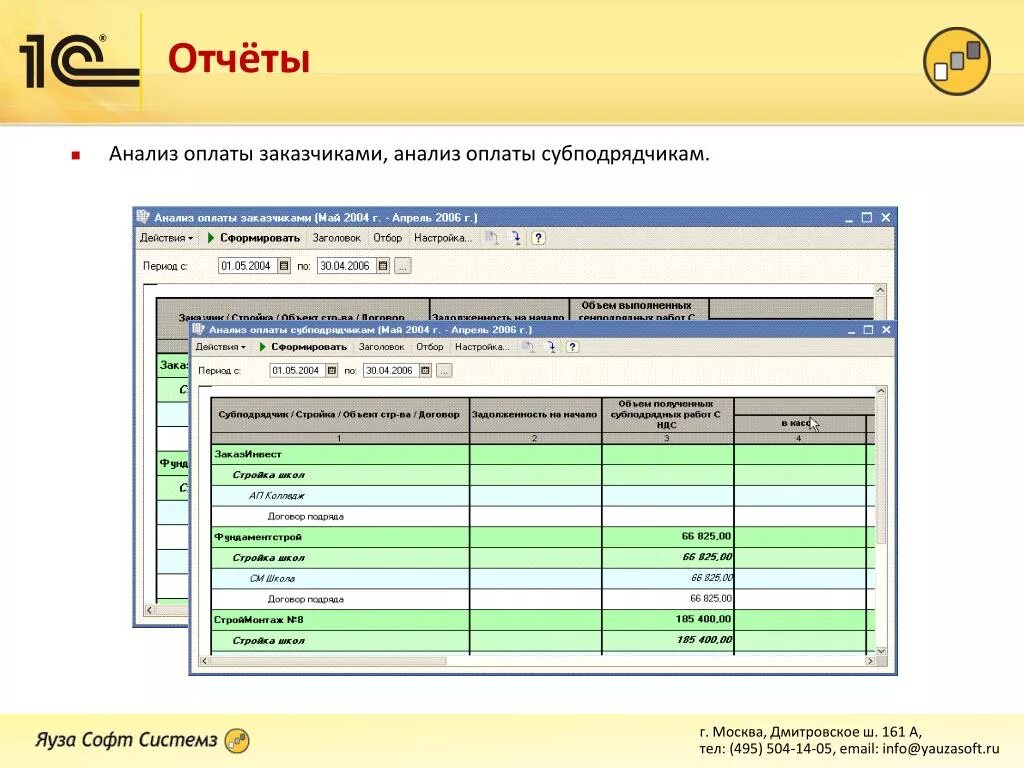Click round Yauza Soft emblem at top right
Image resolution: width=1024 pixels, height=768 pixels.
pos(957,61)
